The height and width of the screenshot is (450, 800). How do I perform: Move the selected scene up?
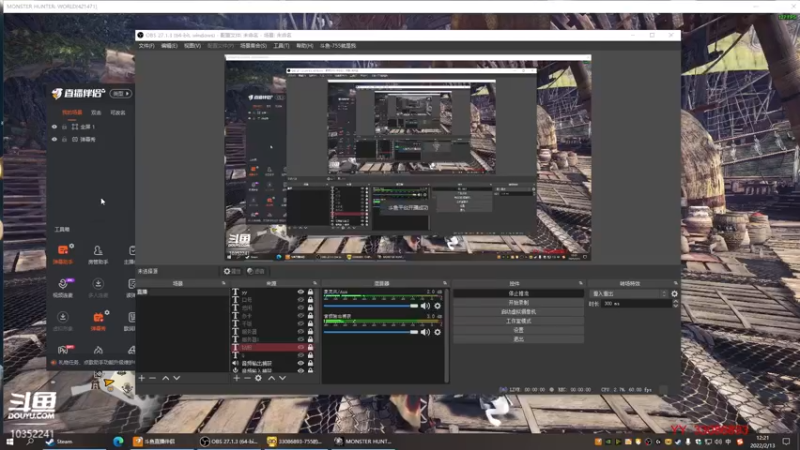165,378
